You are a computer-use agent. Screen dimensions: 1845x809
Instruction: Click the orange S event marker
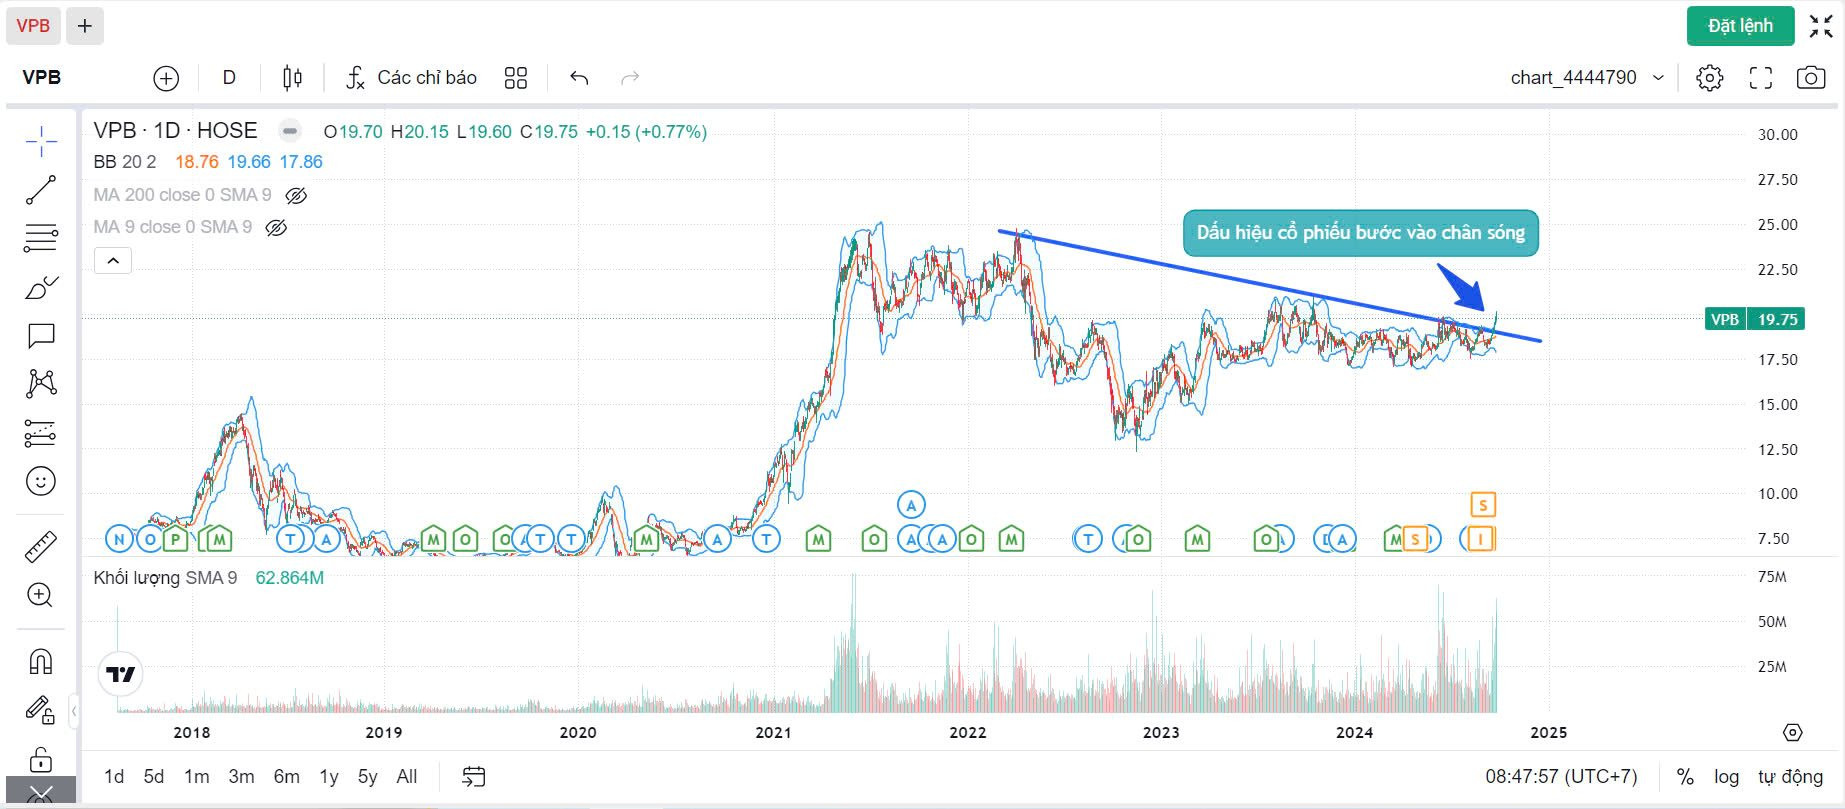1483,505
